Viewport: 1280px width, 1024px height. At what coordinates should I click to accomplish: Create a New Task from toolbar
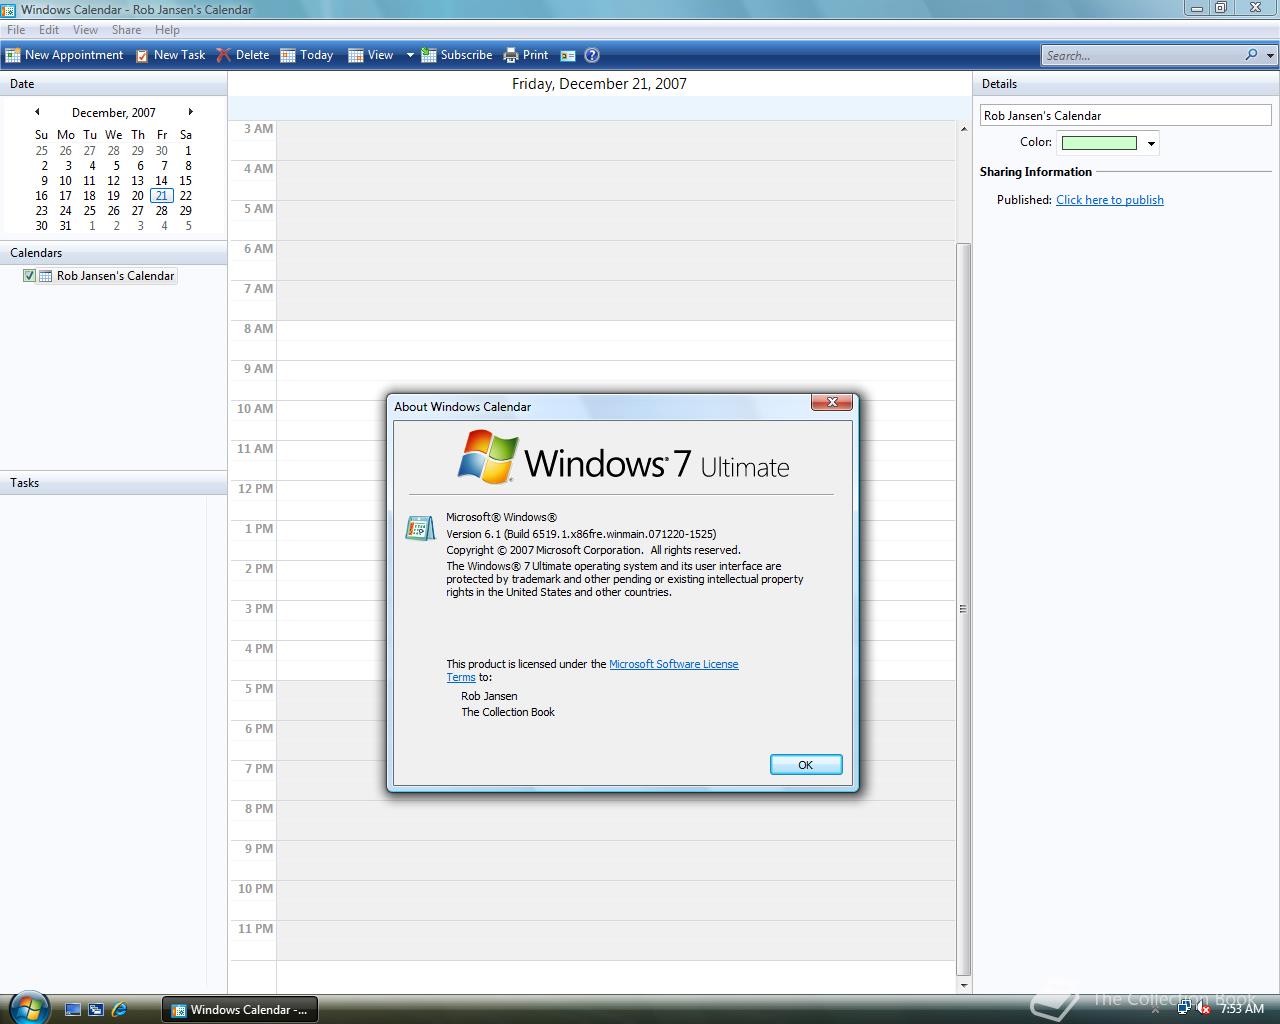[x=170, y=55]
